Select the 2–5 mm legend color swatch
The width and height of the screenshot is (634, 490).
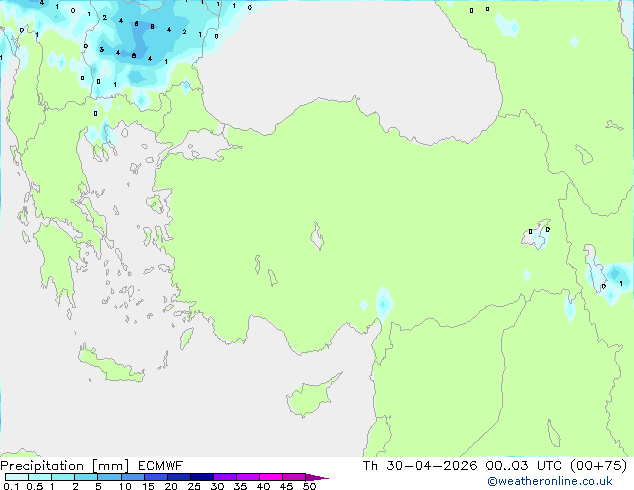(86, 477)
